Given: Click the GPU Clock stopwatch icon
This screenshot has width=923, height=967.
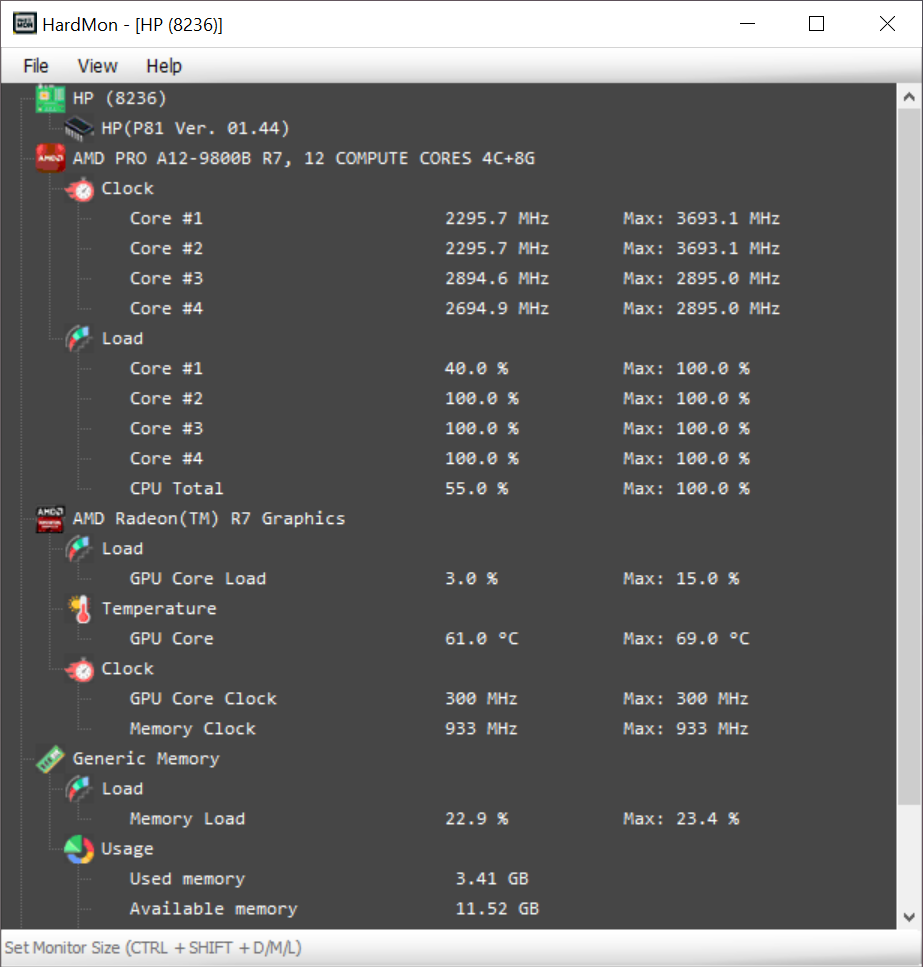Looking at the screenshot, I should point(79,669).
